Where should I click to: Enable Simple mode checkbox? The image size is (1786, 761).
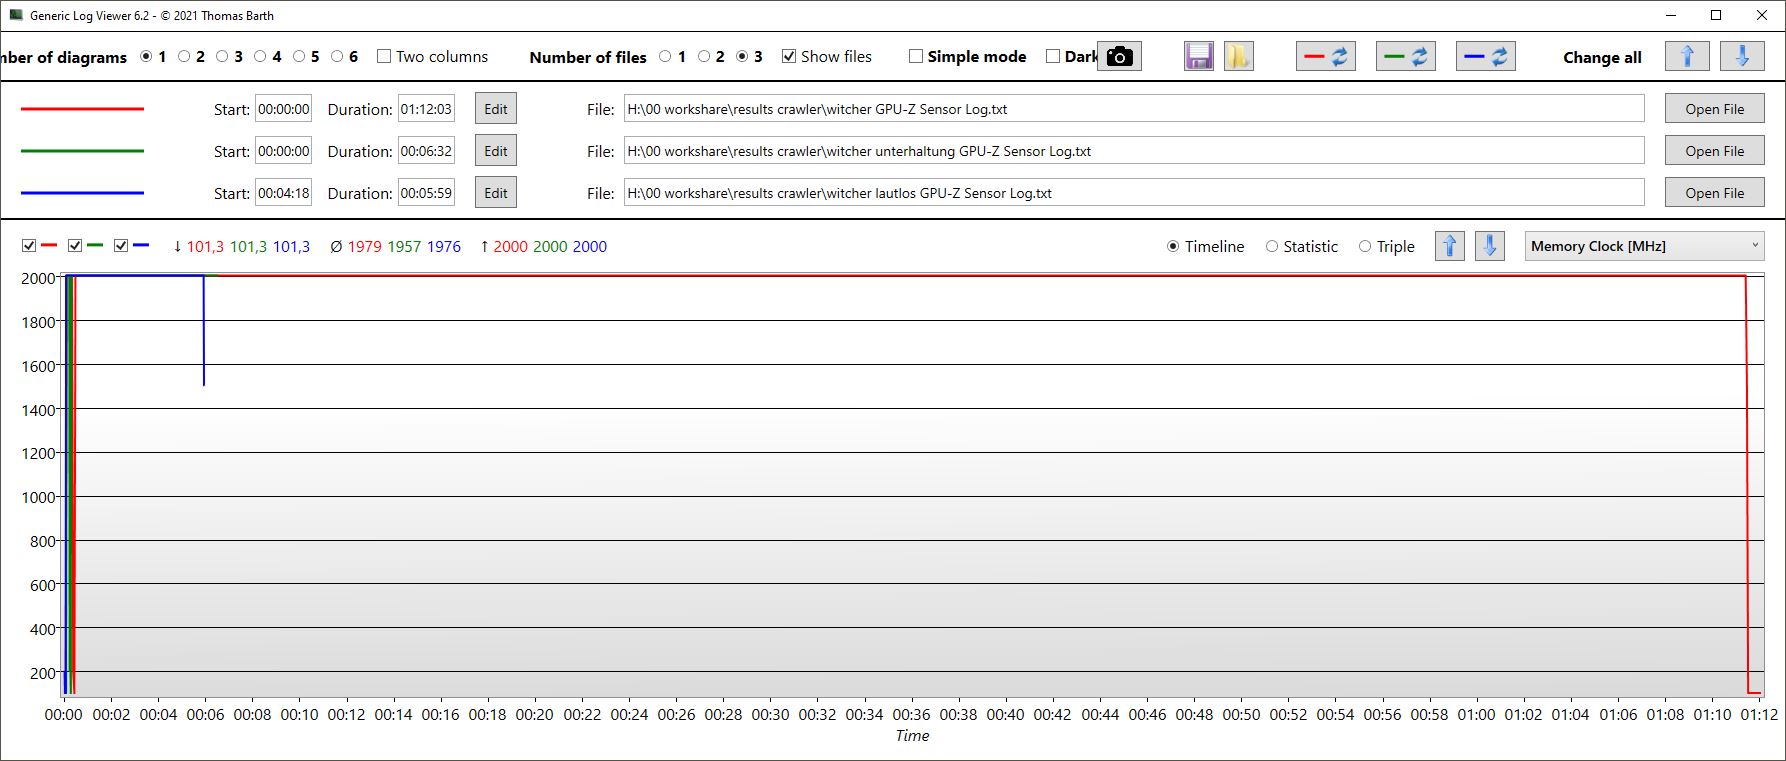[916, 57]
